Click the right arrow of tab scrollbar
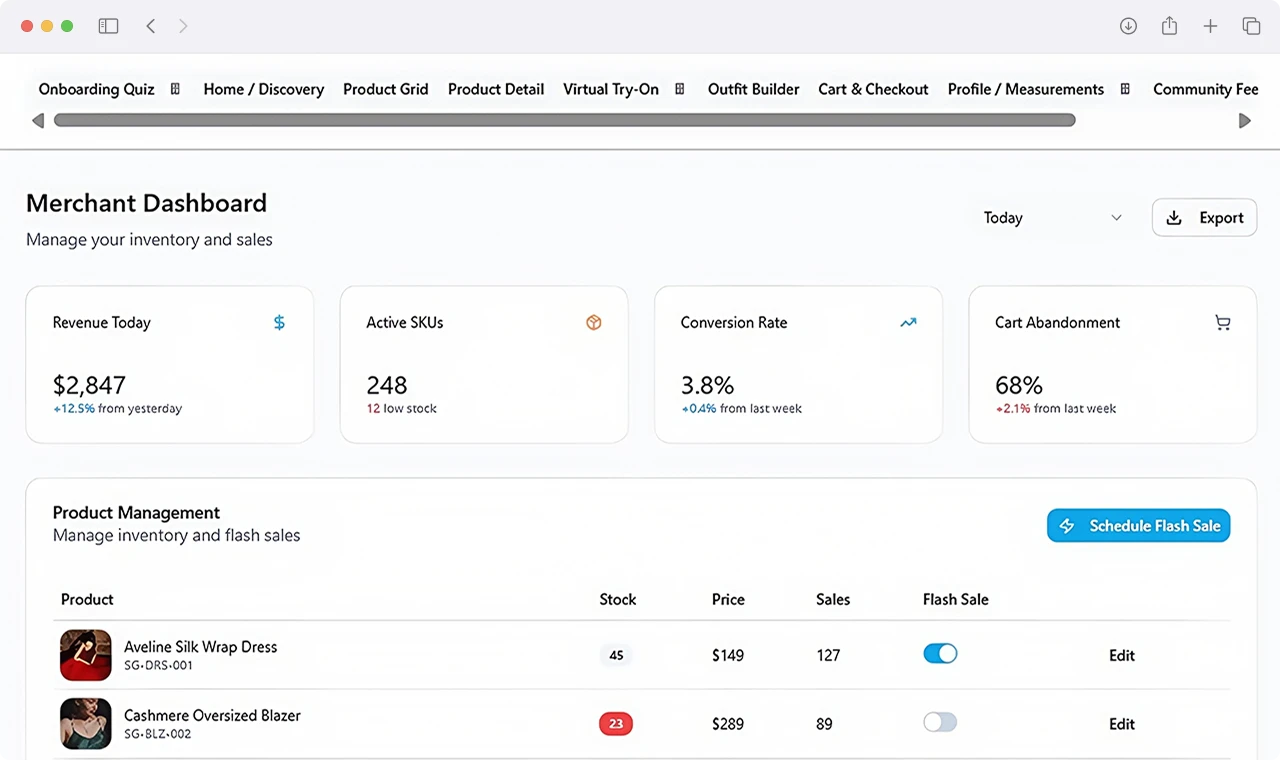The width and height of the screenshot is (1280, 760). (x=1245, y=121)
